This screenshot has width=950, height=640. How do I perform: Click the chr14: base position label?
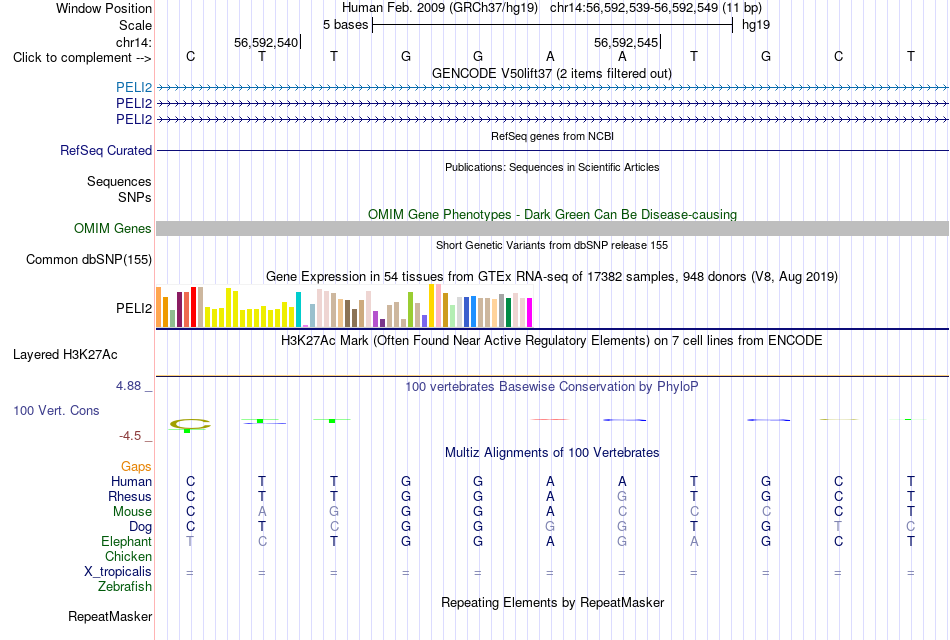133,42
